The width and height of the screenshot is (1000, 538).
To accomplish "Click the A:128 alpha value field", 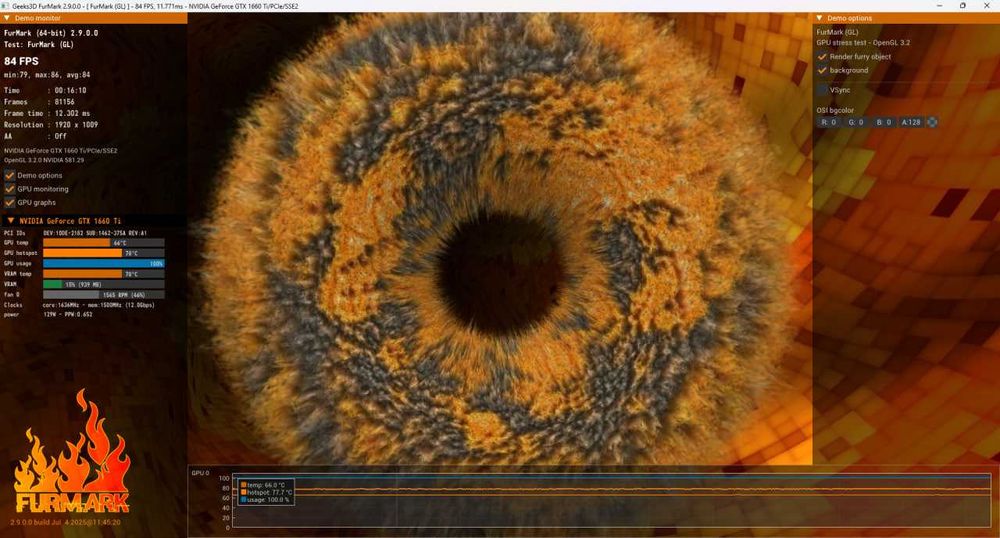I will pyautogui.click(x=911, y=122).
